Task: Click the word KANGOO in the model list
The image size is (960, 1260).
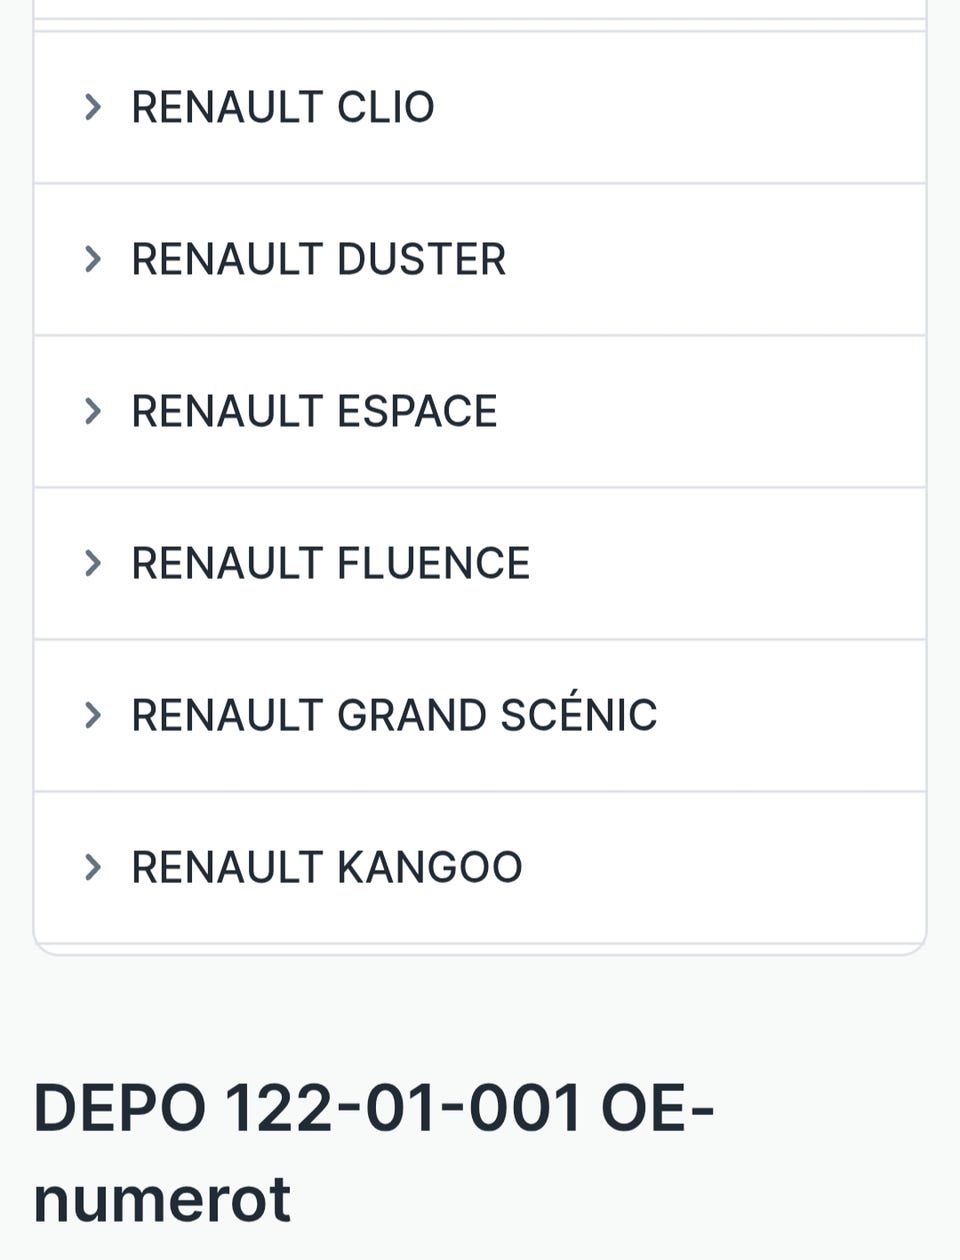Action: (430, 867)
